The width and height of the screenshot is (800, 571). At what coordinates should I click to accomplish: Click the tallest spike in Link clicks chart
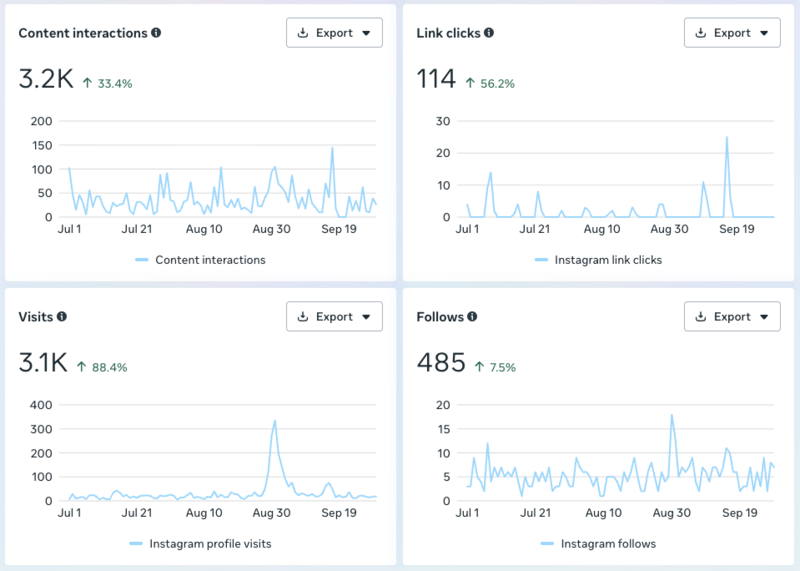click(x=726, y=138)
